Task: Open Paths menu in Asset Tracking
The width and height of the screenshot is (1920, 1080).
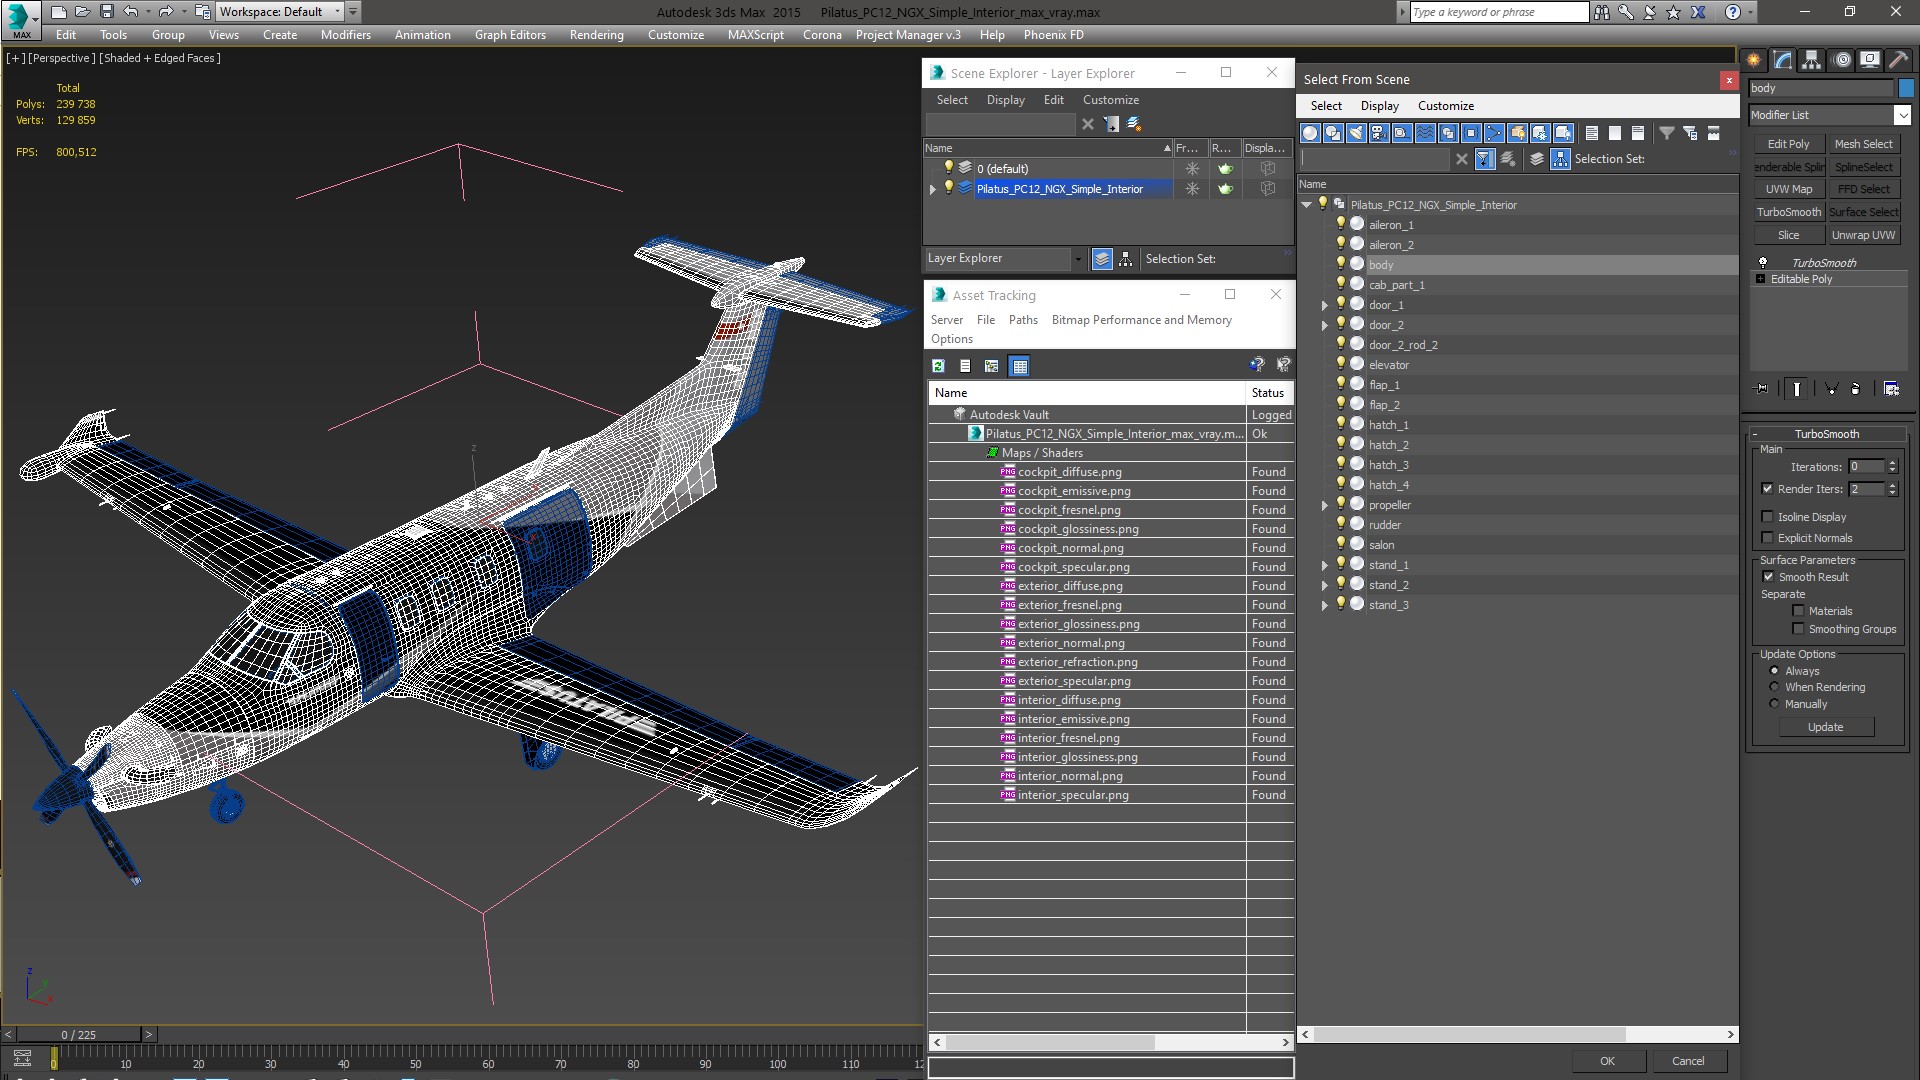Action: pos(1023,320)
